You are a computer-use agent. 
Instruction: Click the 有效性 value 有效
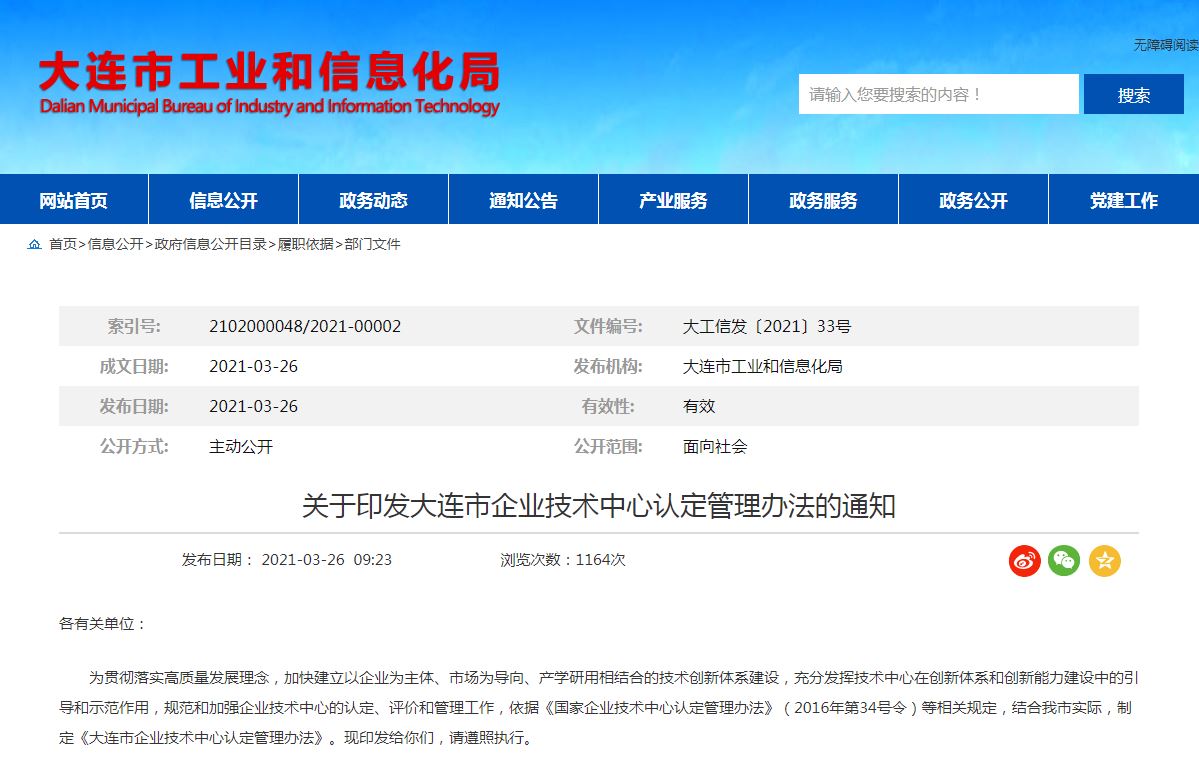[x=699, y=406]
